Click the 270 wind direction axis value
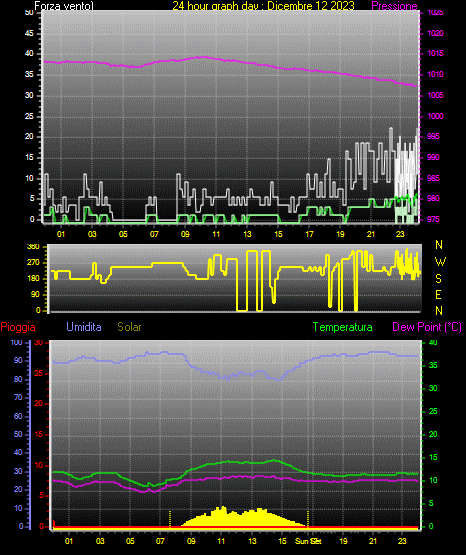Screen dimensions: 466x555 (x=33, y=263)
